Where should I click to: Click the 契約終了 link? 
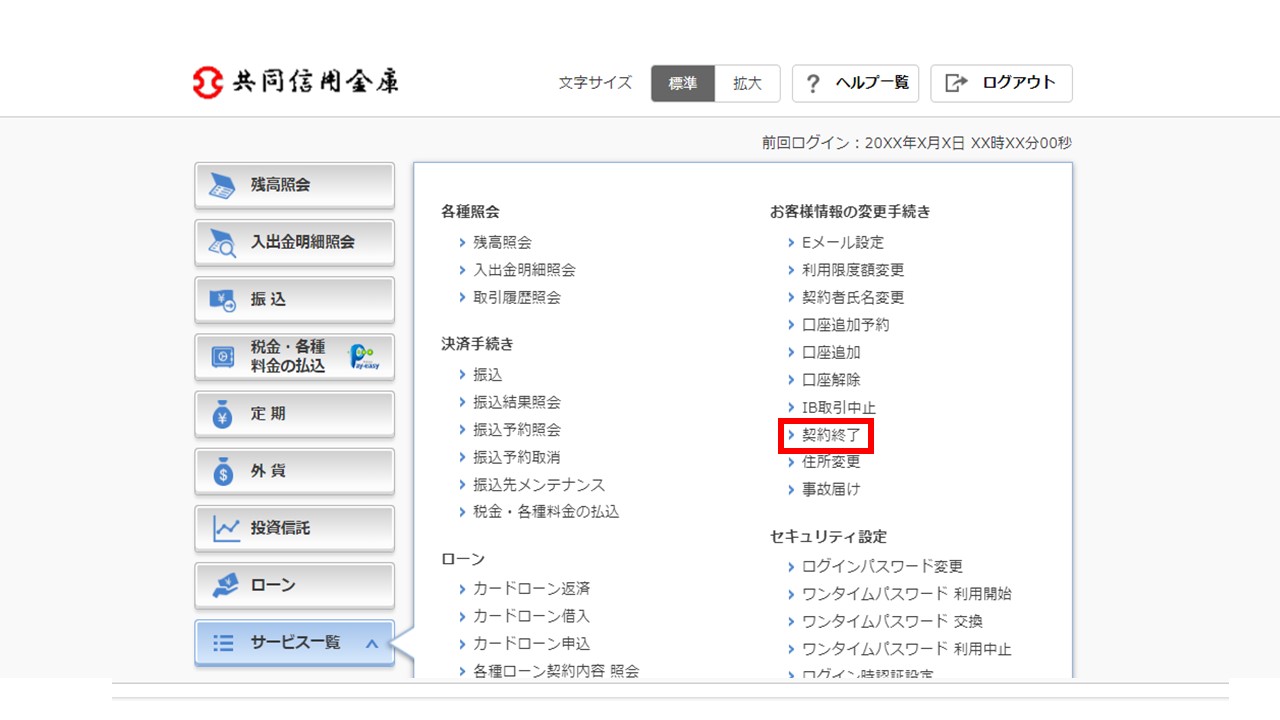830,435
